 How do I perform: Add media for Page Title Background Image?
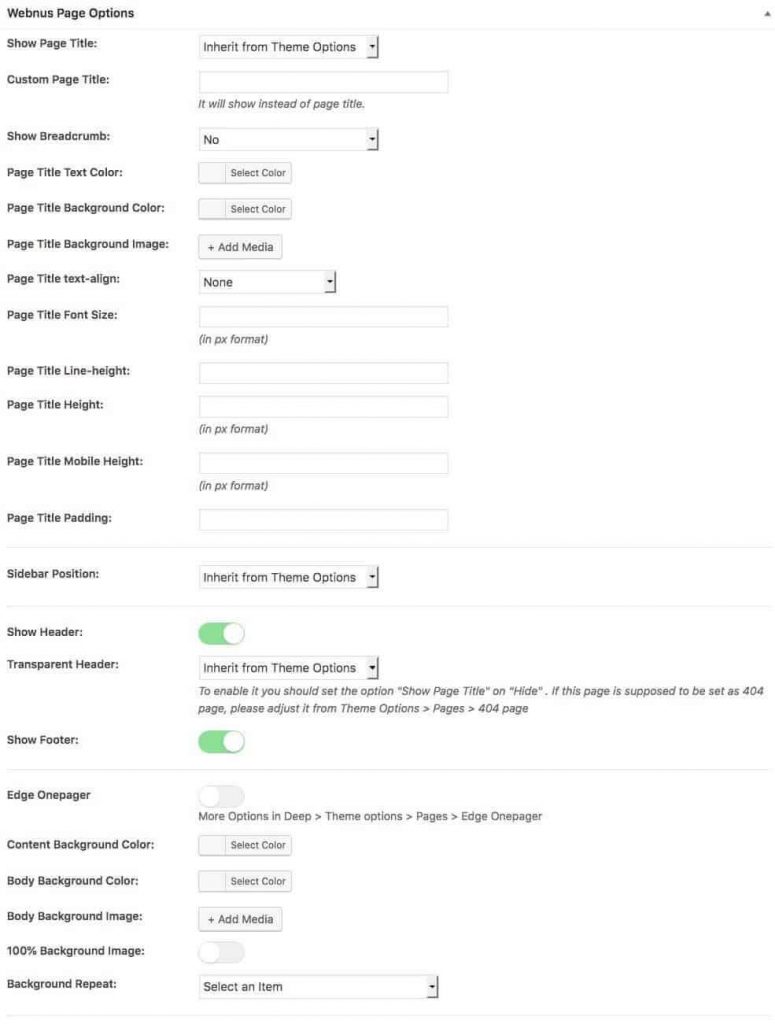click(240, 247)
